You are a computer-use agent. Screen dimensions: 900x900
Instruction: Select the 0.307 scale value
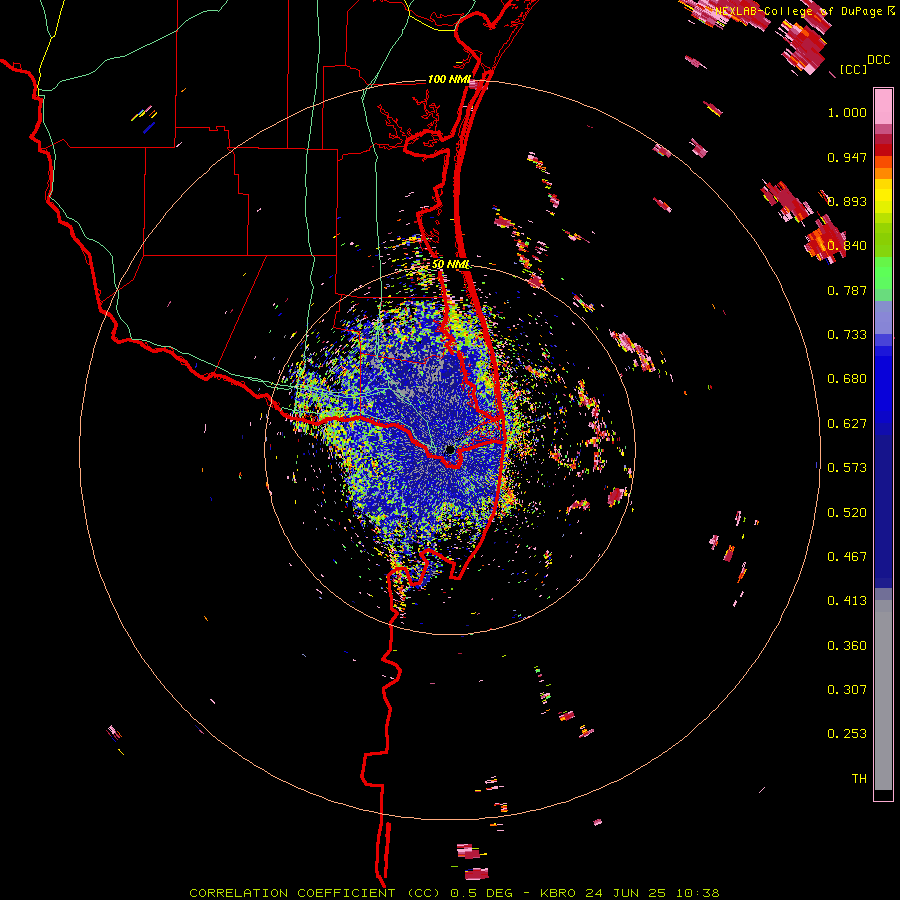[x=847, y=690]
